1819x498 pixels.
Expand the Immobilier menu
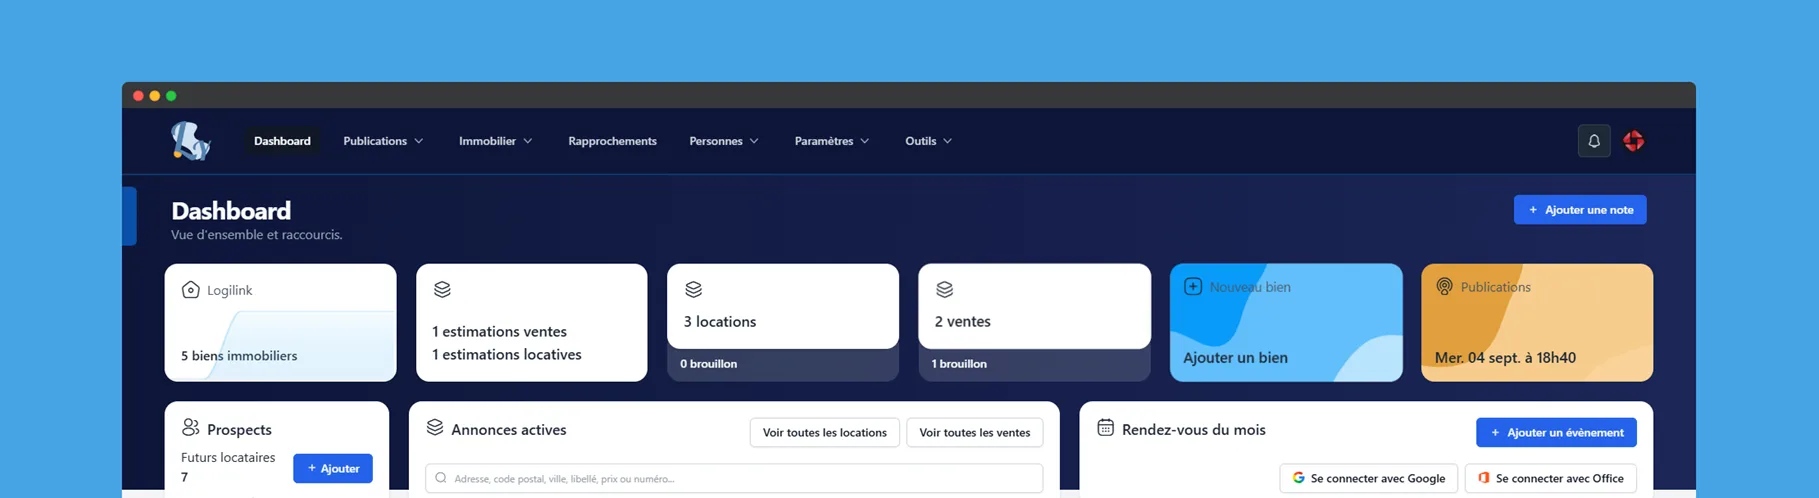tap(495, 141)
